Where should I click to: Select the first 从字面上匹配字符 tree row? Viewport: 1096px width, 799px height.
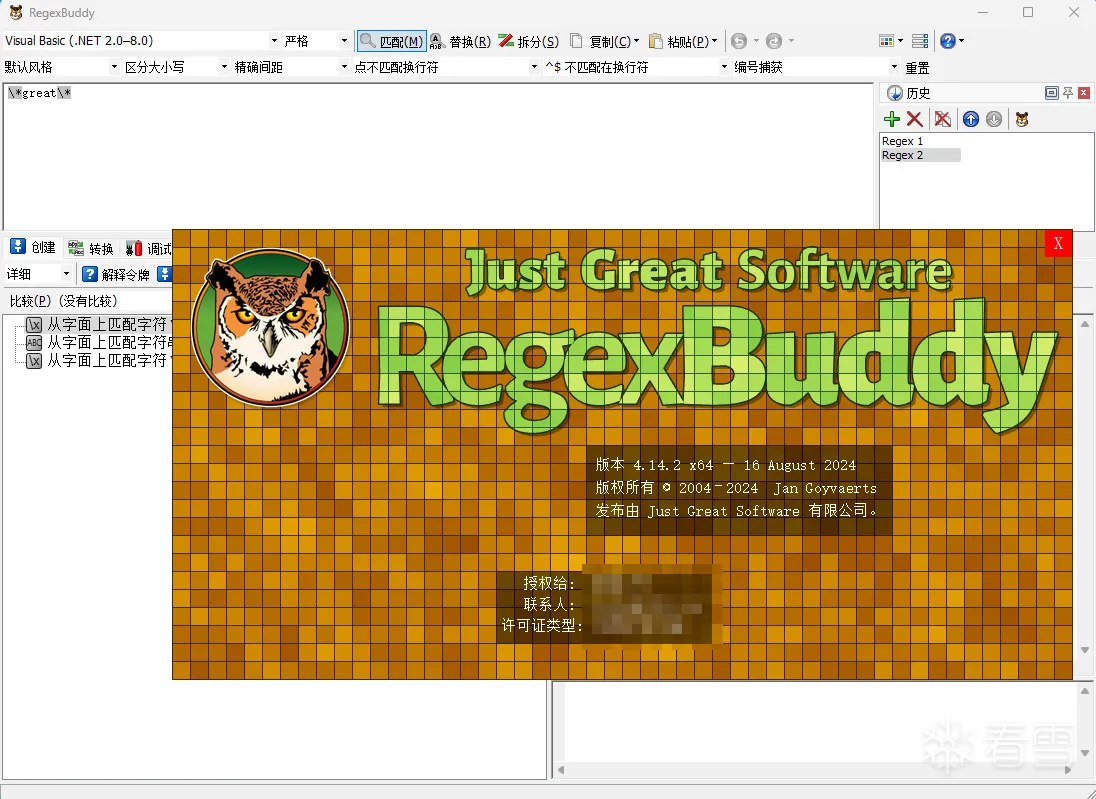pyautogui.click(x=98, y=324)
